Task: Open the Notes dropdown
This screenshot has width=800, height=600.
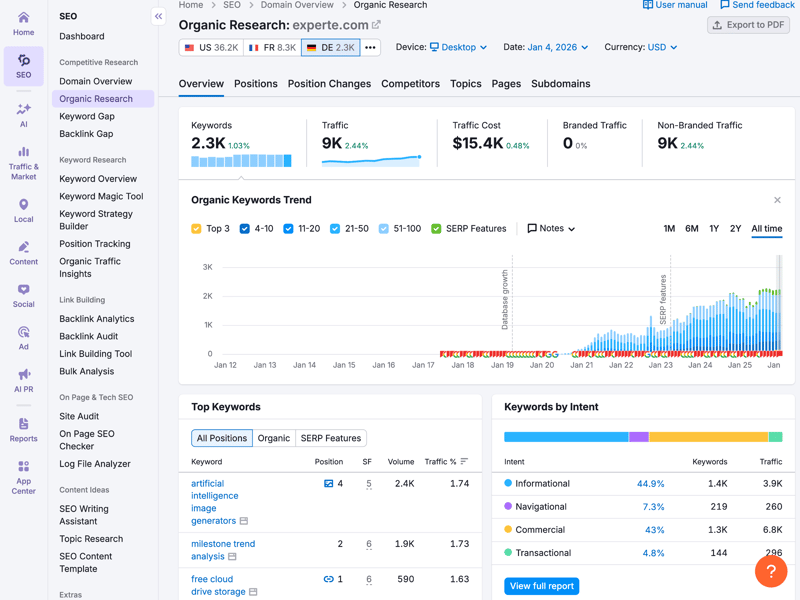Action: [551, 229]
